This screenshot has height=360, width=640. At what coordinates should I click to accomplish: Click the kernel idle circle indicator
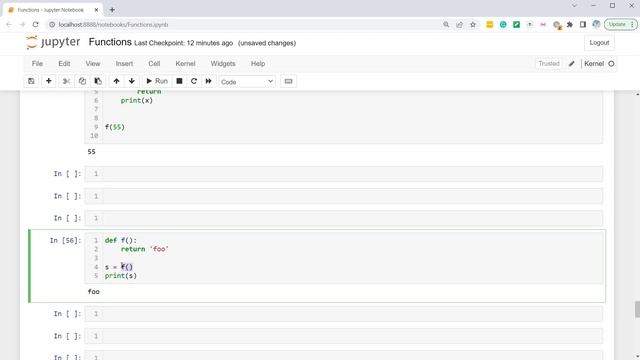coord(611,64)
